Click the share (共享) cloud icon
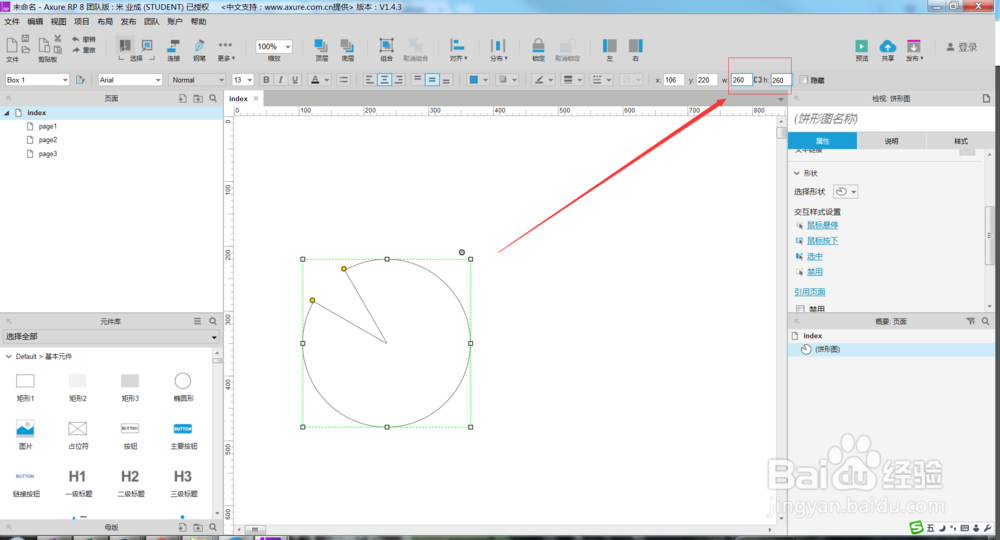The width and height of the screenshot is (1000, 540). (888, 46)
